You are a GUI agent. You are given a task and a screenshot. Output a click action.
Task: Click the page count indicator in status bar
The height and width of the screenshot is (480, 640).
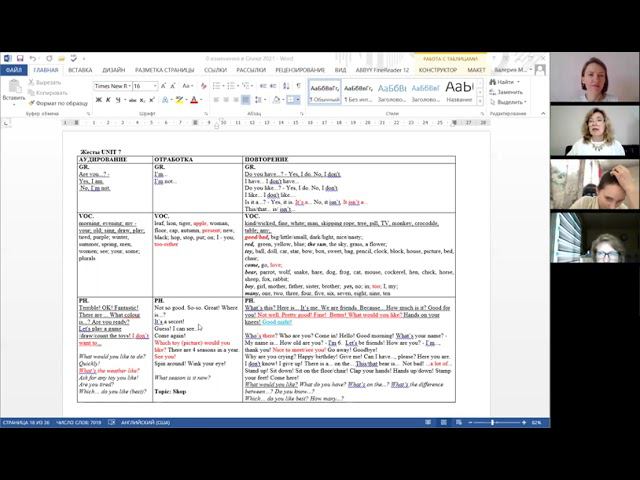point(26,422)
